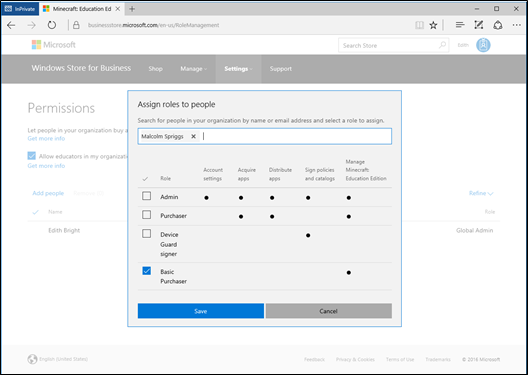
Task: Click the people search input field
Action: pos(264,136)
